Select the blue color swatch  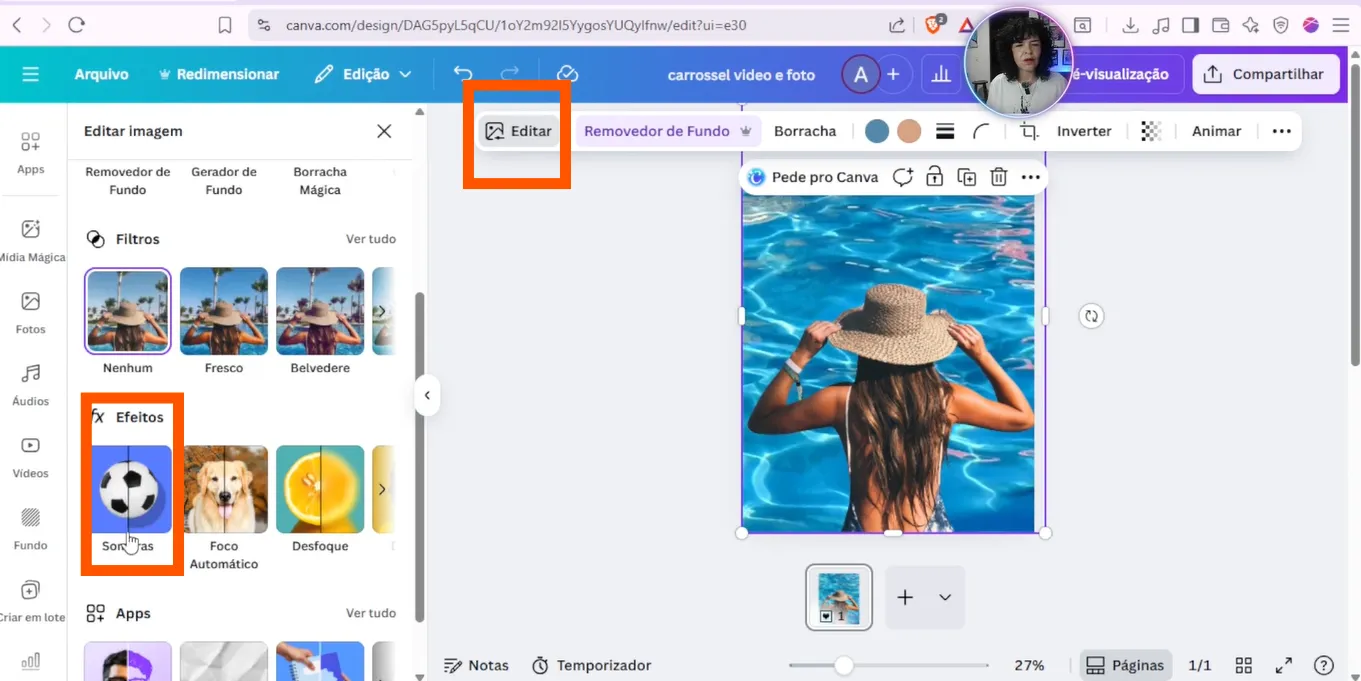tap(877, 131)
